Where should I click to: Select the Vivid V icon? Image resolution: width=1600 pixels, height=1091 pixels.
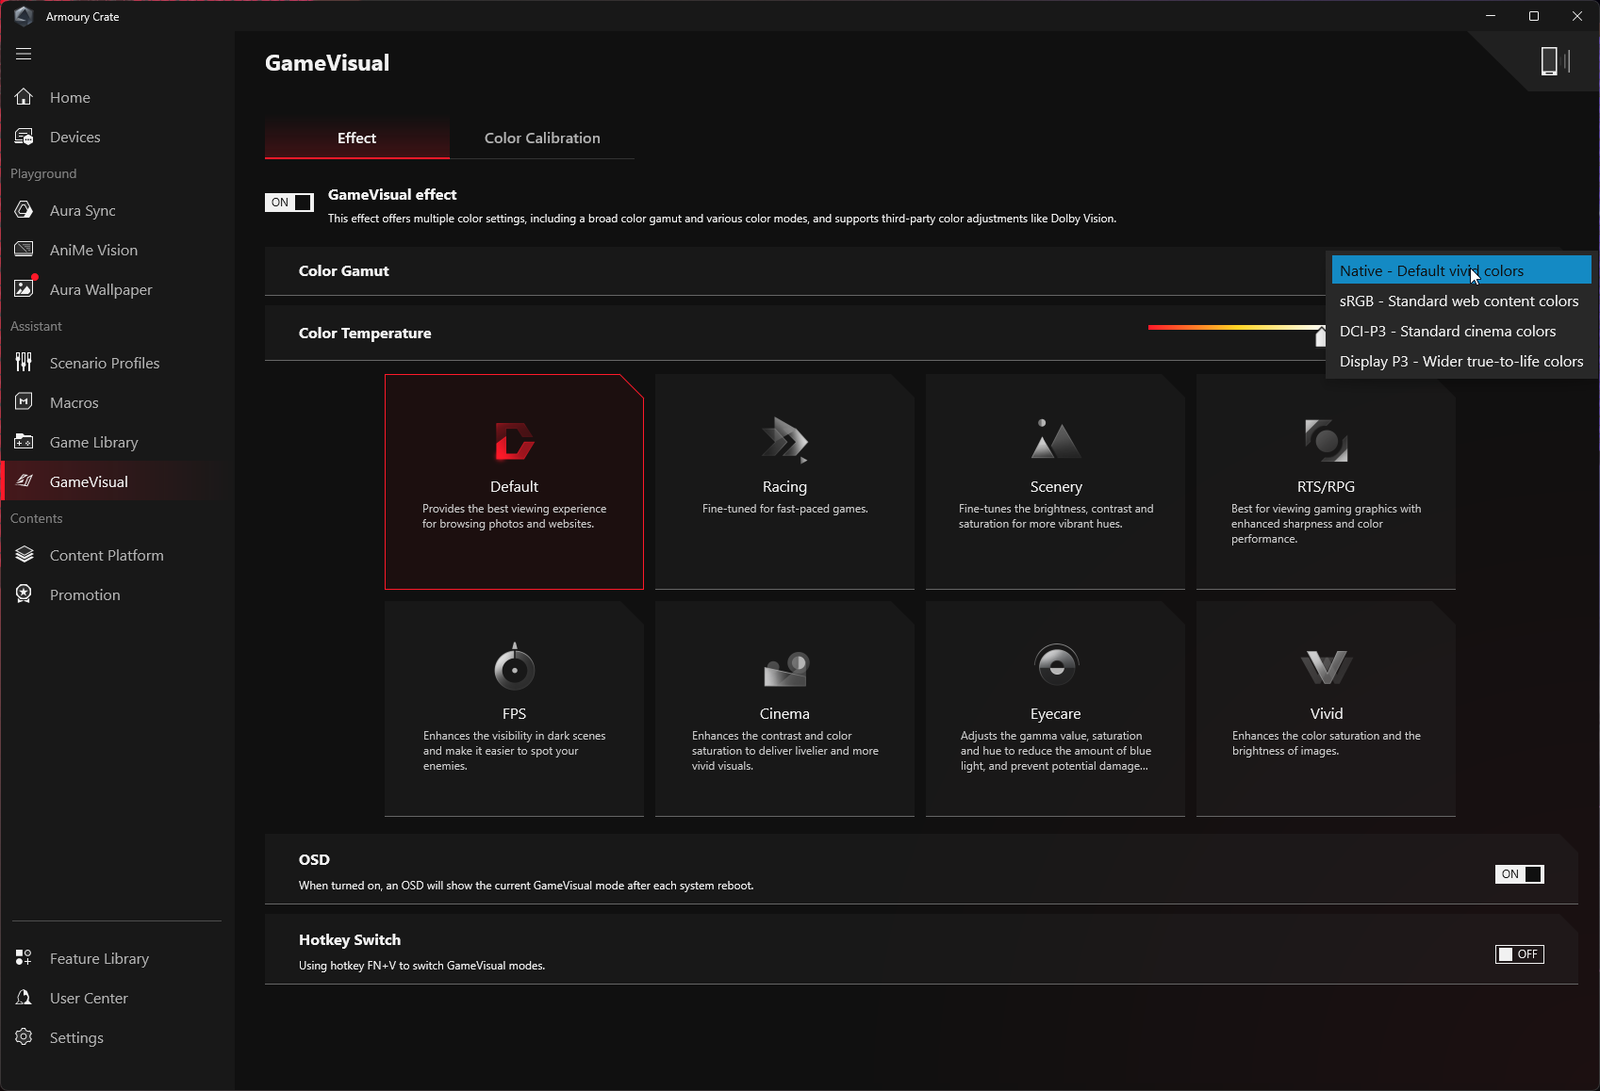coord(1326,667)
